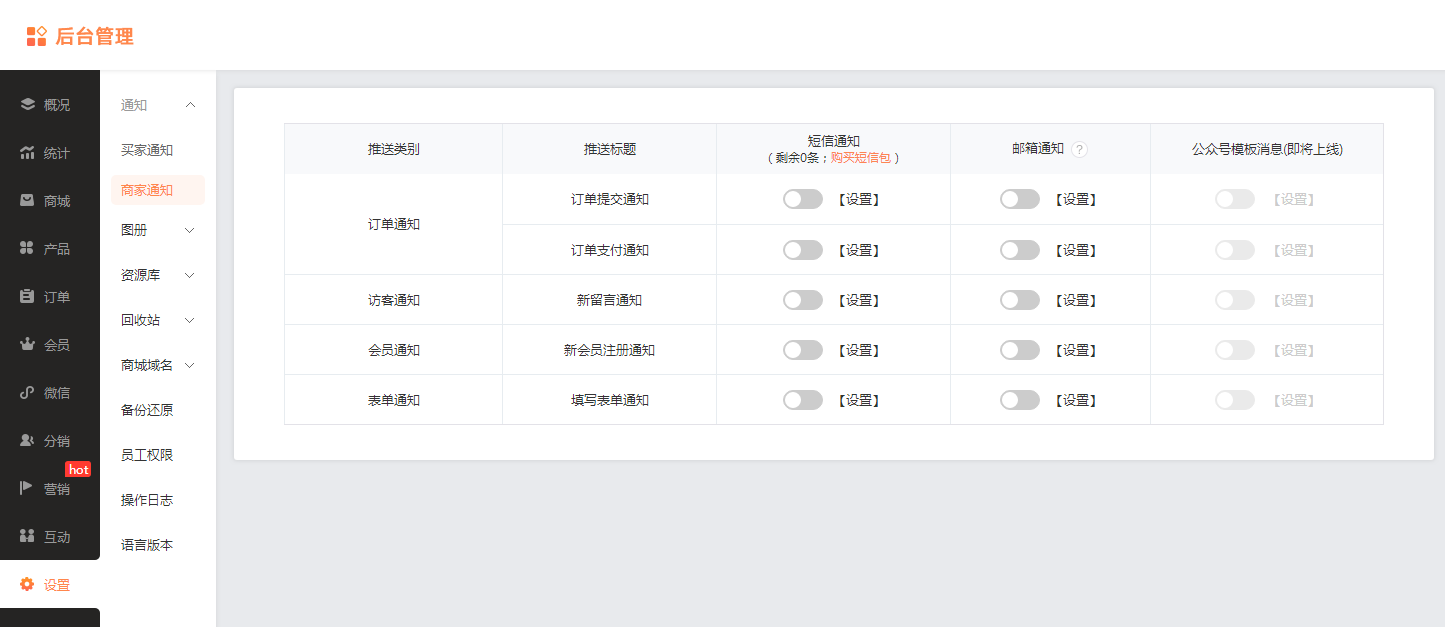The height and width of the screenshot is (627, 1445).
Task: Open SMS 设置 for 订单提交通知
Action: pyautogui.click(x=859, y=199)
